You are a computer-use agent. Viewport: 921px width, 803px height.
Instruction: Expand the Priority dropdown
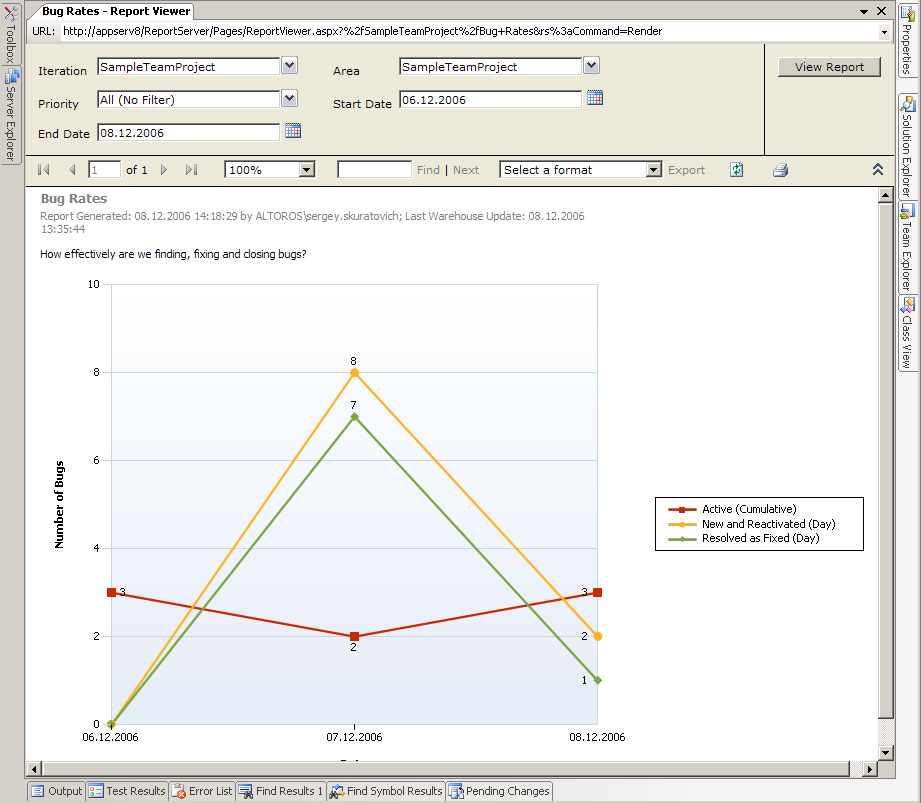tap(290, 98)
